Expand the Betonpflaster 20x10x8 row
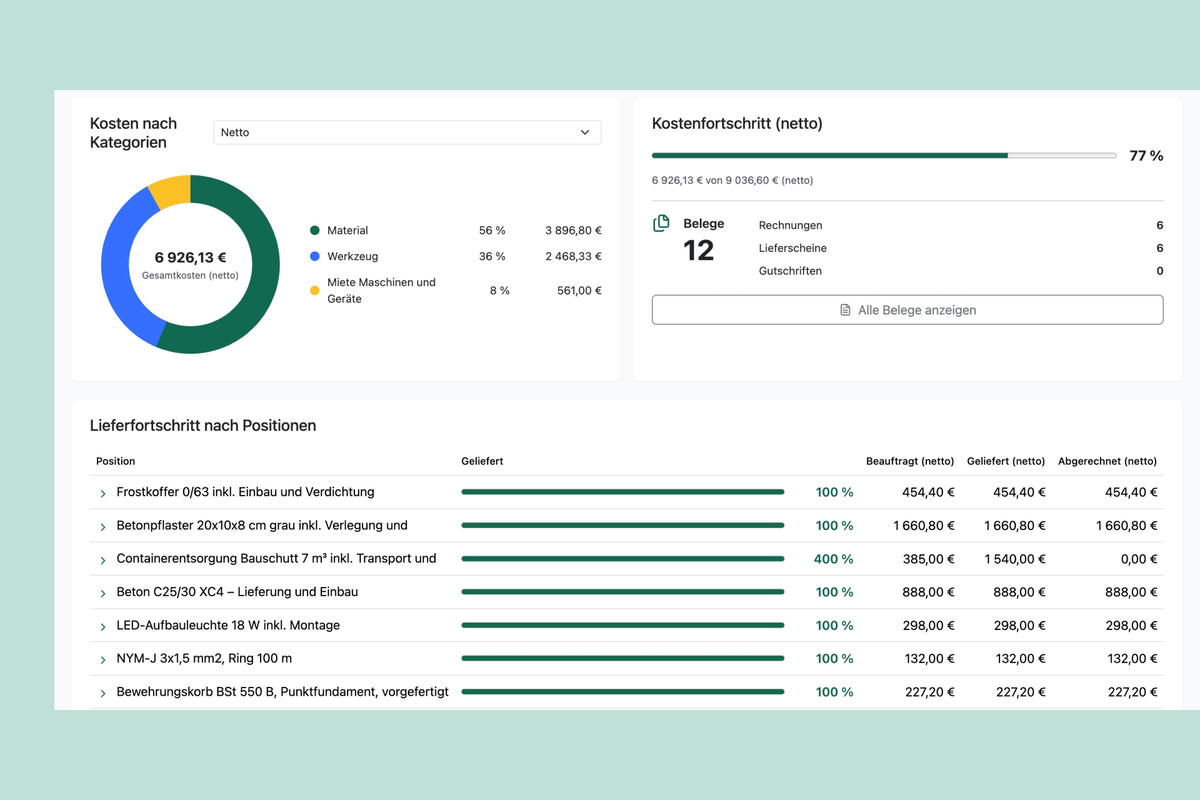 pyautogui.click(x=102, y=526)
